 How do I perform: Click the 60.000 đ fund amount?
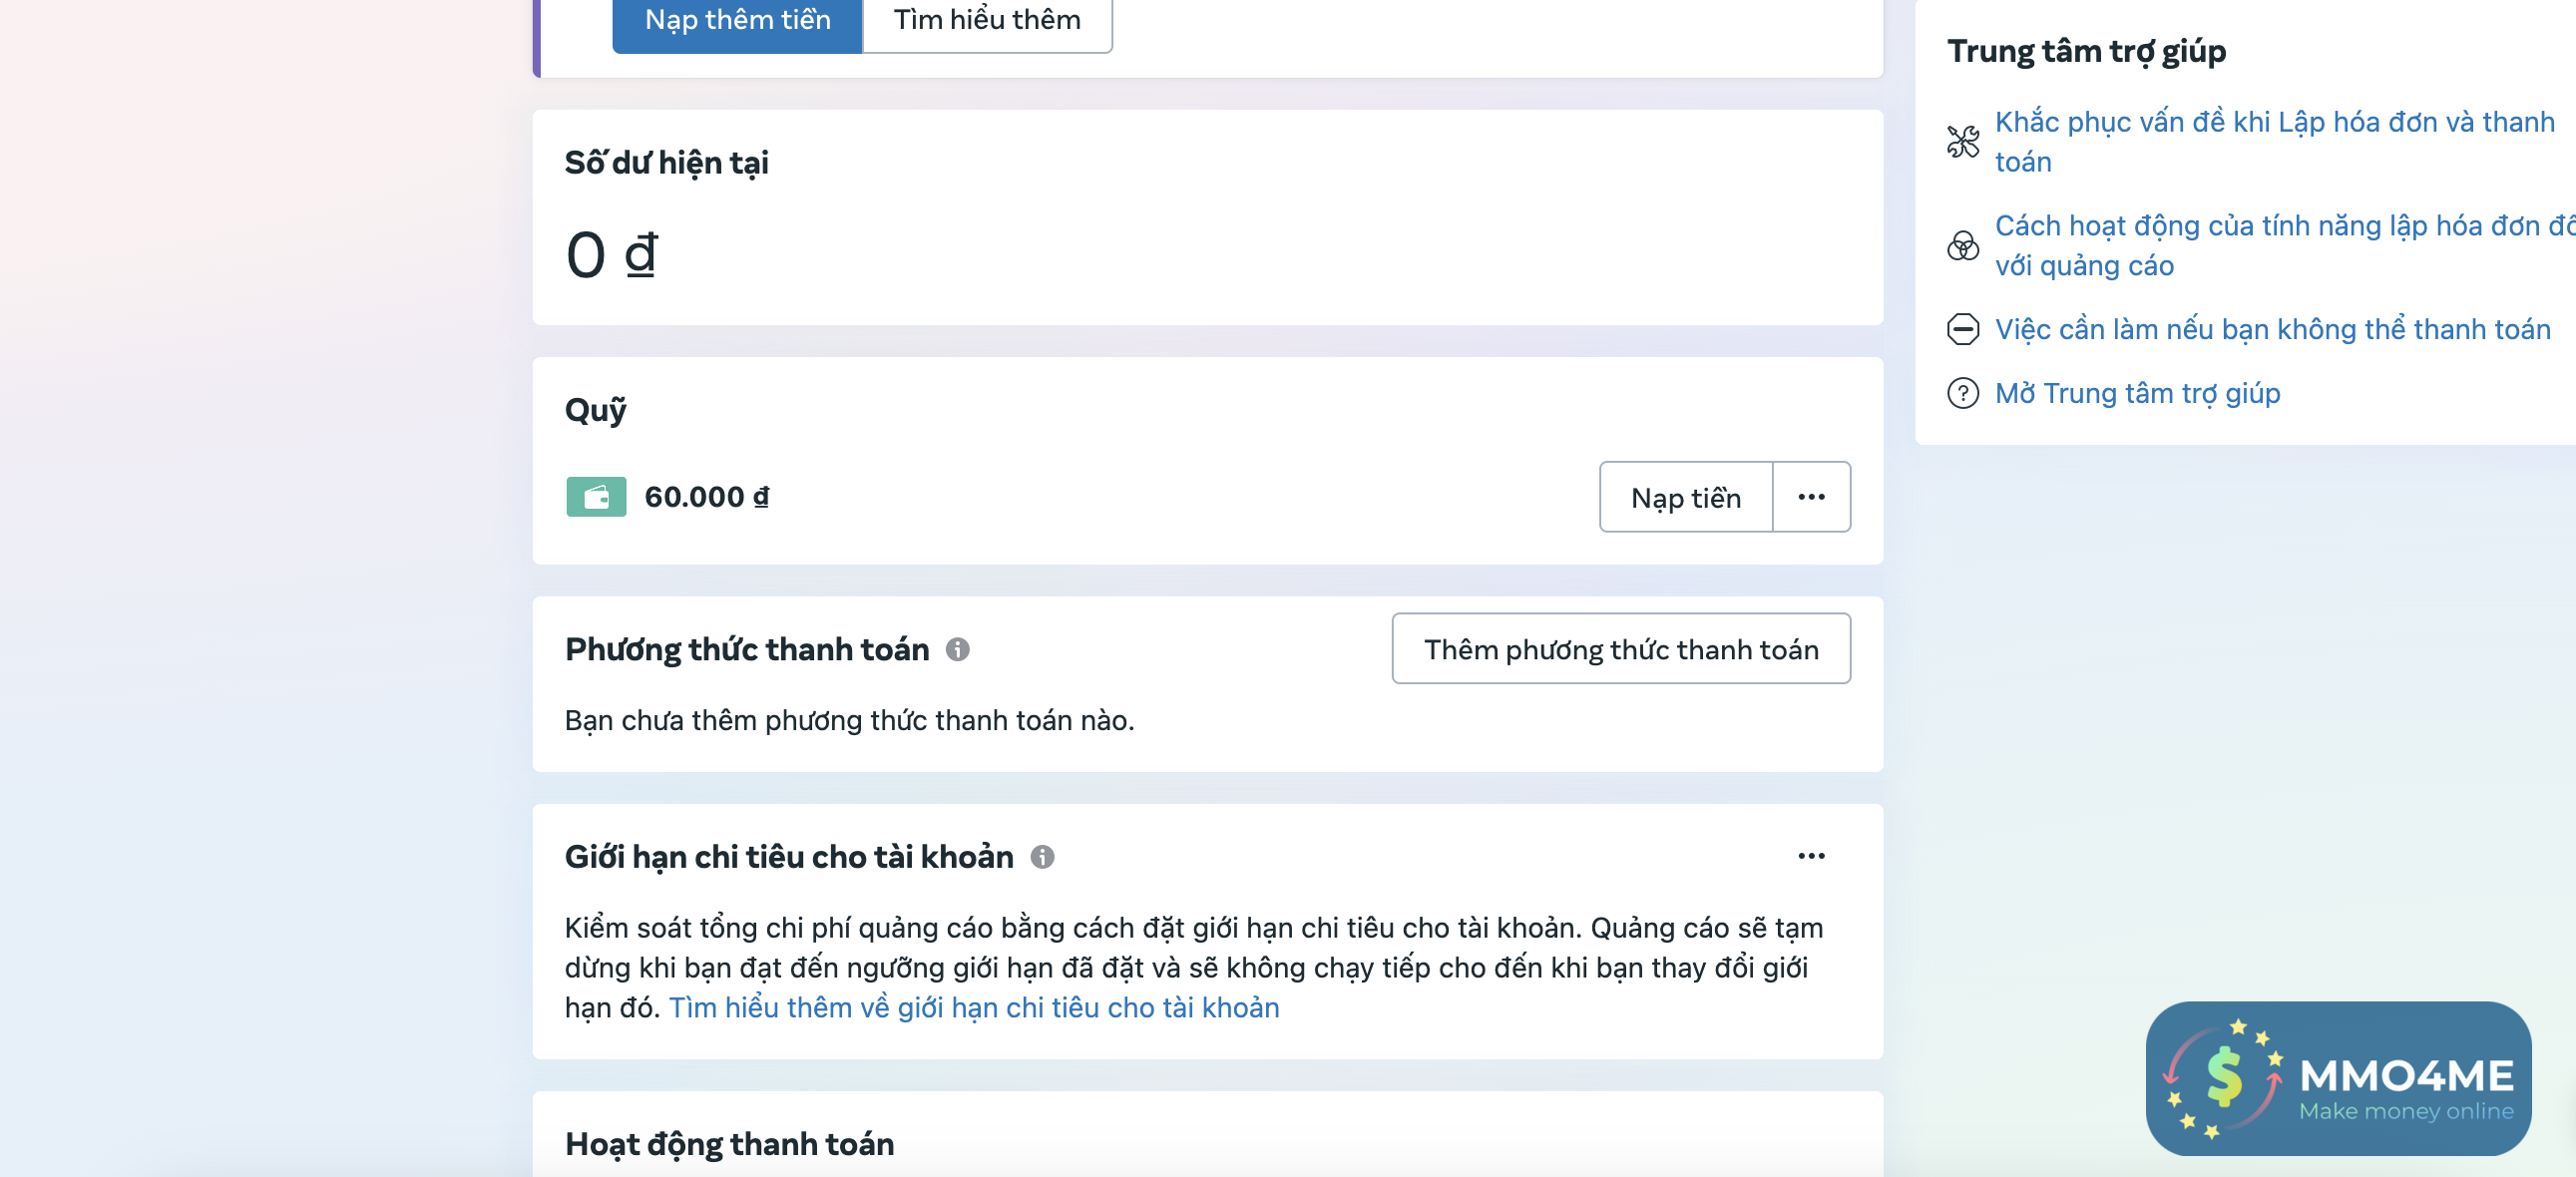coord(706,497)
